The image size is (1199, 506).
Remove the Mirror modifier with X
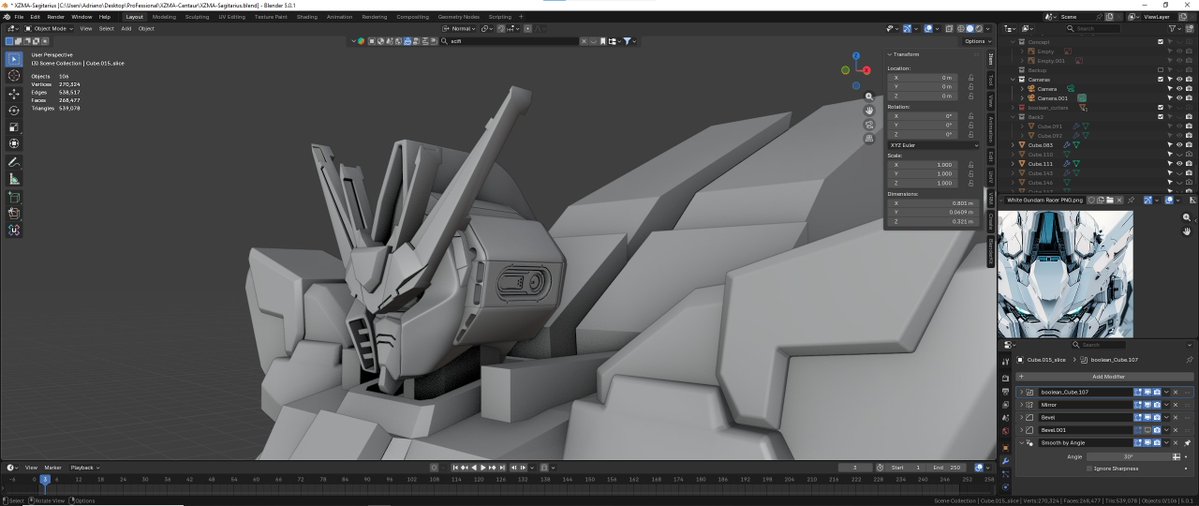pyautogui.click(x=1175, y=404)
